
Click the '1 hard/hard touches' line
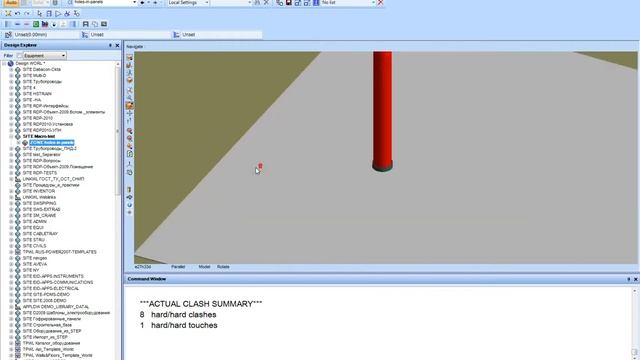point(178,325)
